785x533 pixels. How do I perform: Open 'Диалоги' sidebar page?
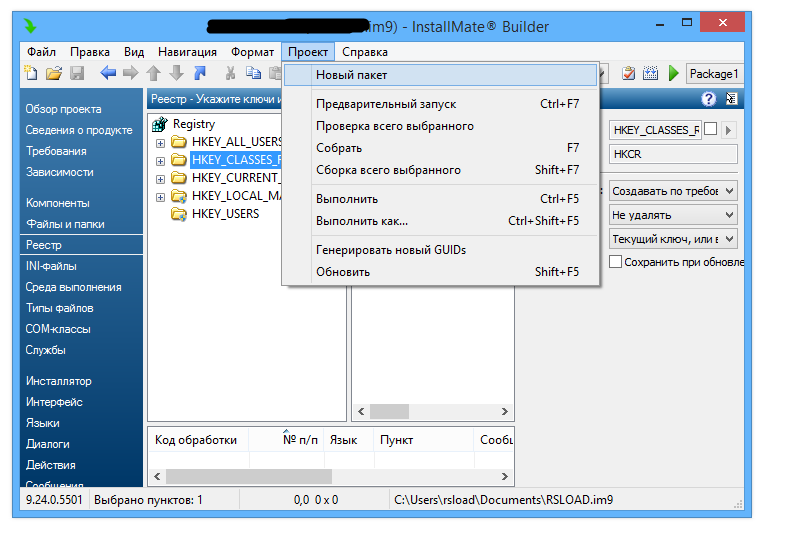tap(48, 444)
